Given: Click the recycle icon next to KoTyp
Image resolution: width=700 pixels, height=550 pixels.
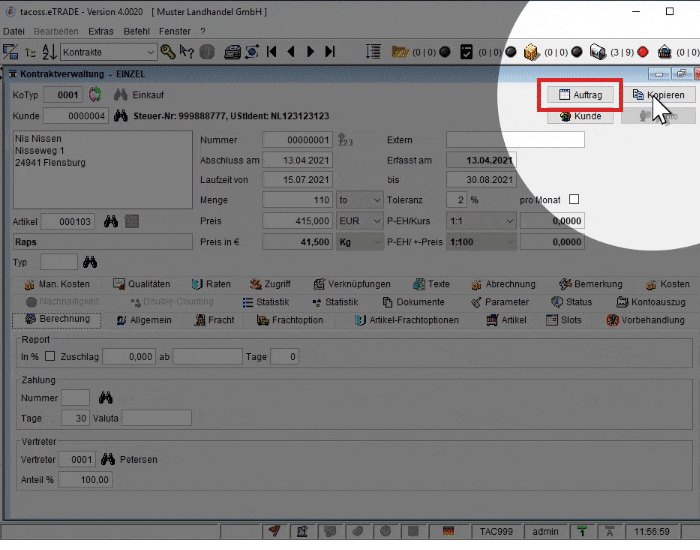Looking at the screenshot, I should pyautogui.click(x=95, y=94).
